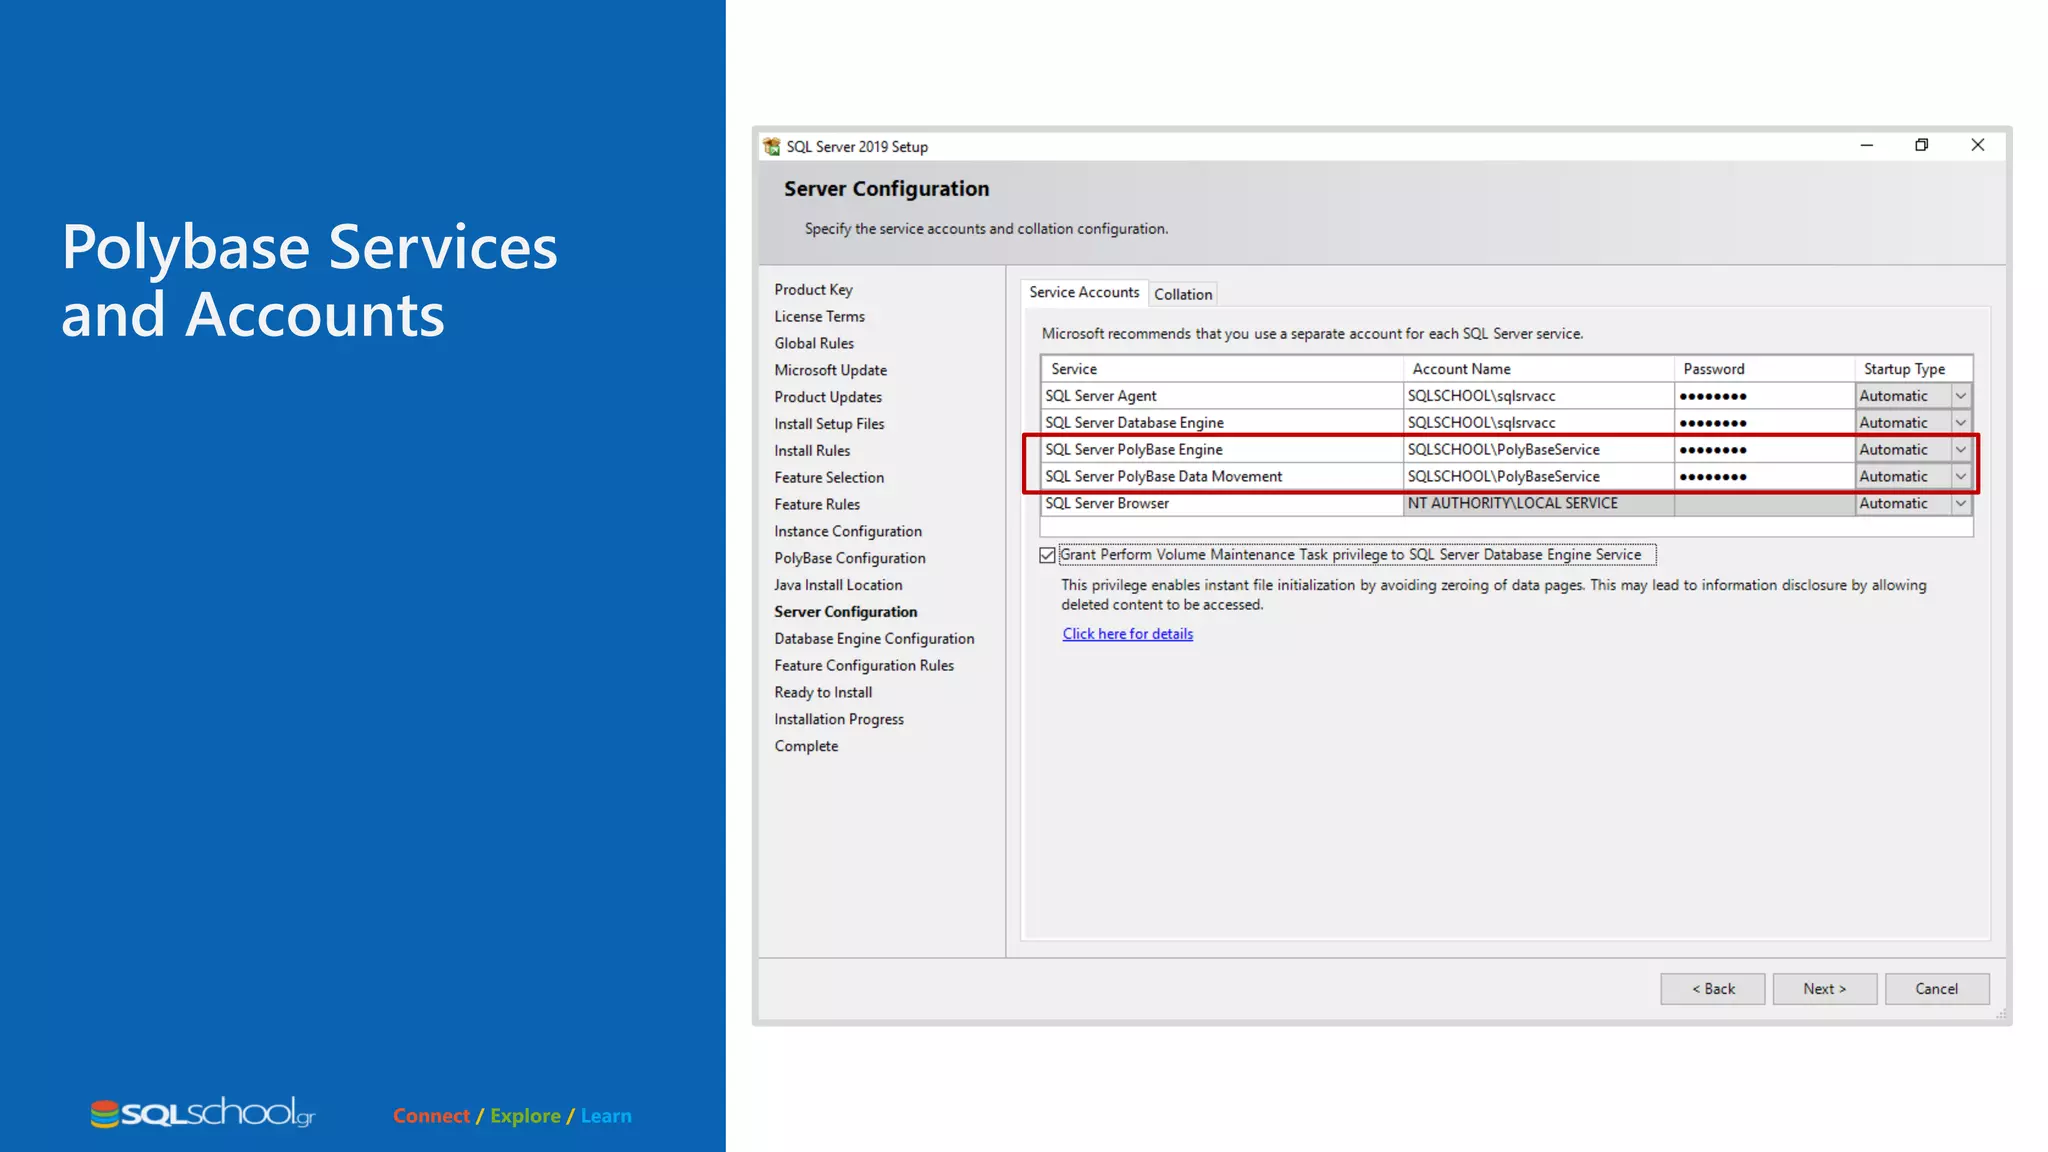Expand PolyBase Engine startup type dropdown
This screenshot has width=2048, height=1152.
(x=1960, y=450)
